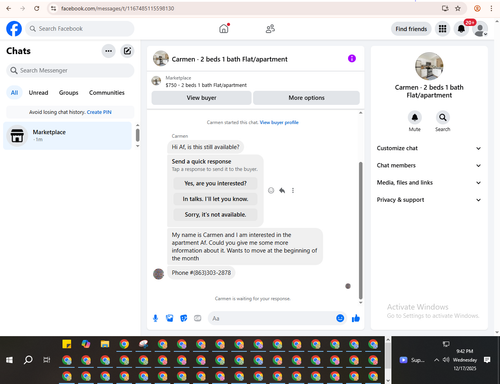
Task: Search in conversation magnifier icon
Action: point(443,117)
